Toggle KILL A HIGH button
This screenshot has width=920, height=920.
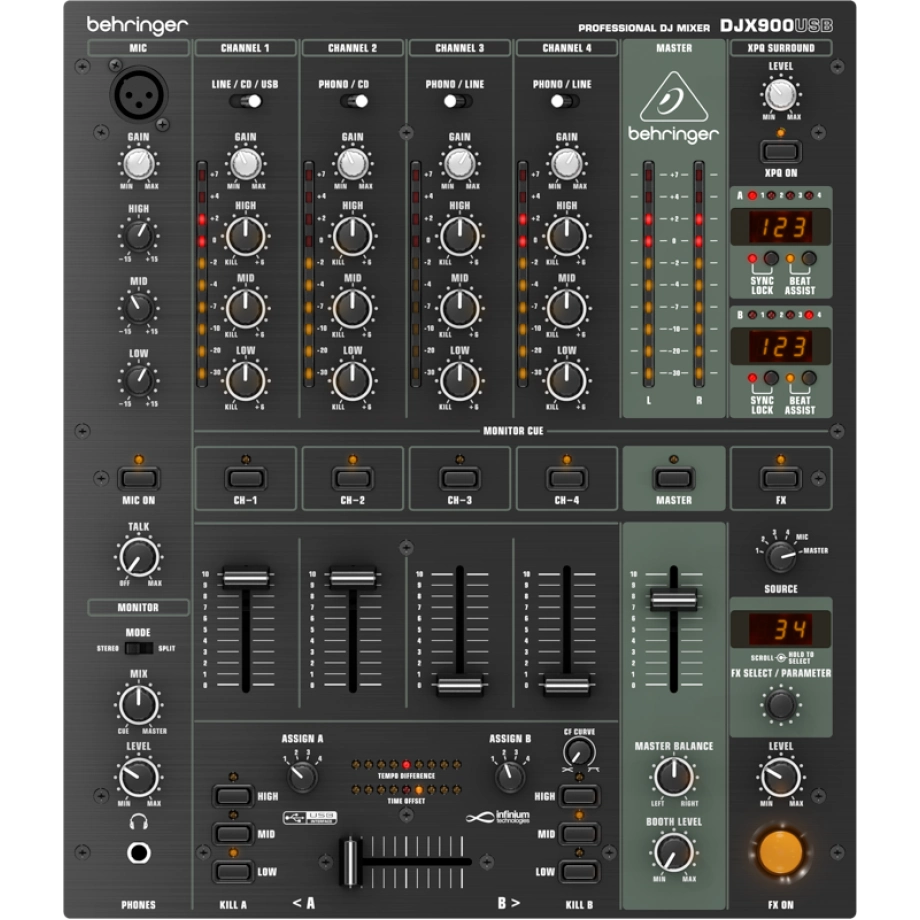click(x=233, y=796)
